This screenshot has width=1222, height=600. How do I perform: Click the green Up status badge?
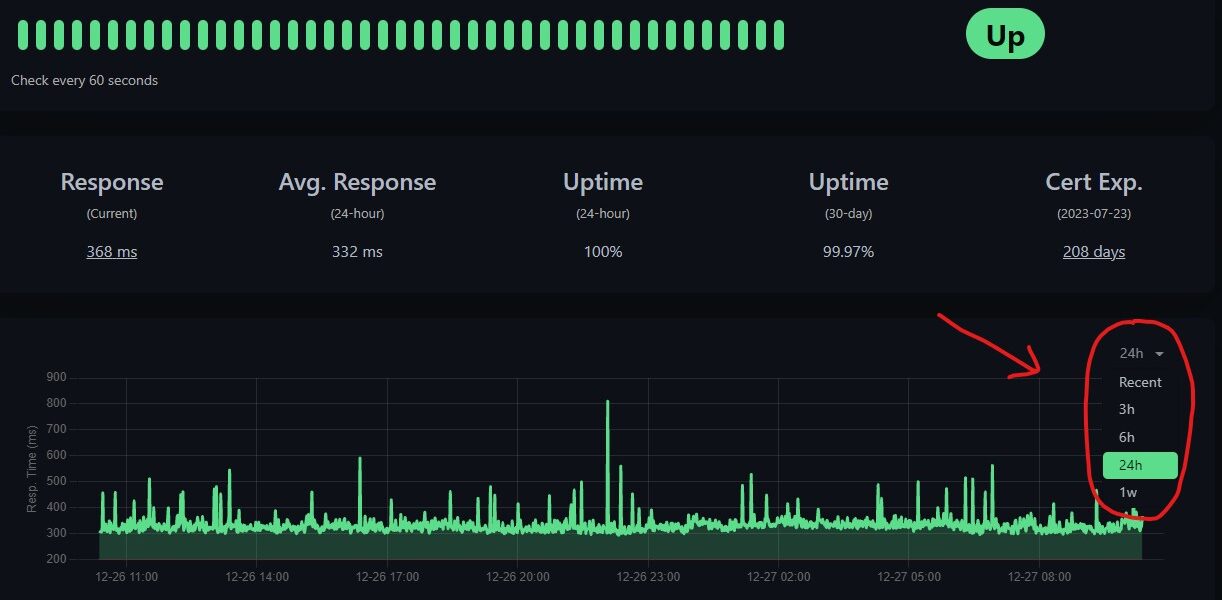1005,36
